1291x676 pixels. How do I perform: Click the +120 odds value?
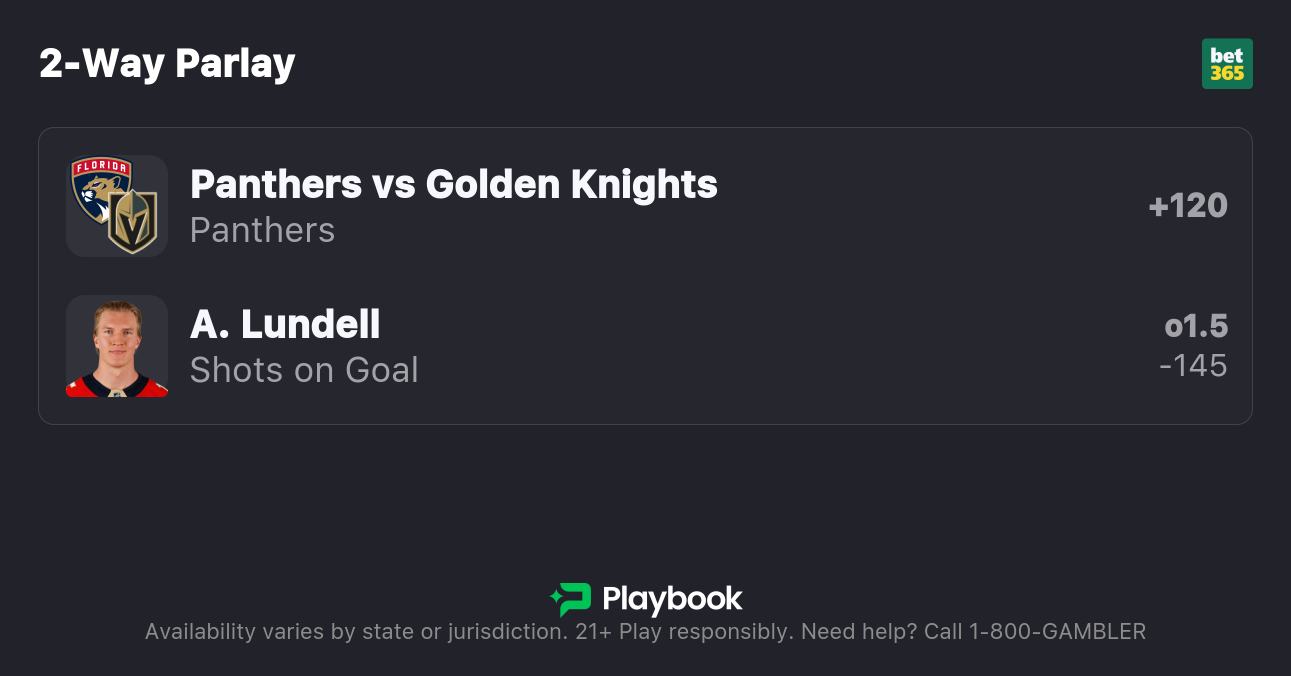pos(1188,206)
